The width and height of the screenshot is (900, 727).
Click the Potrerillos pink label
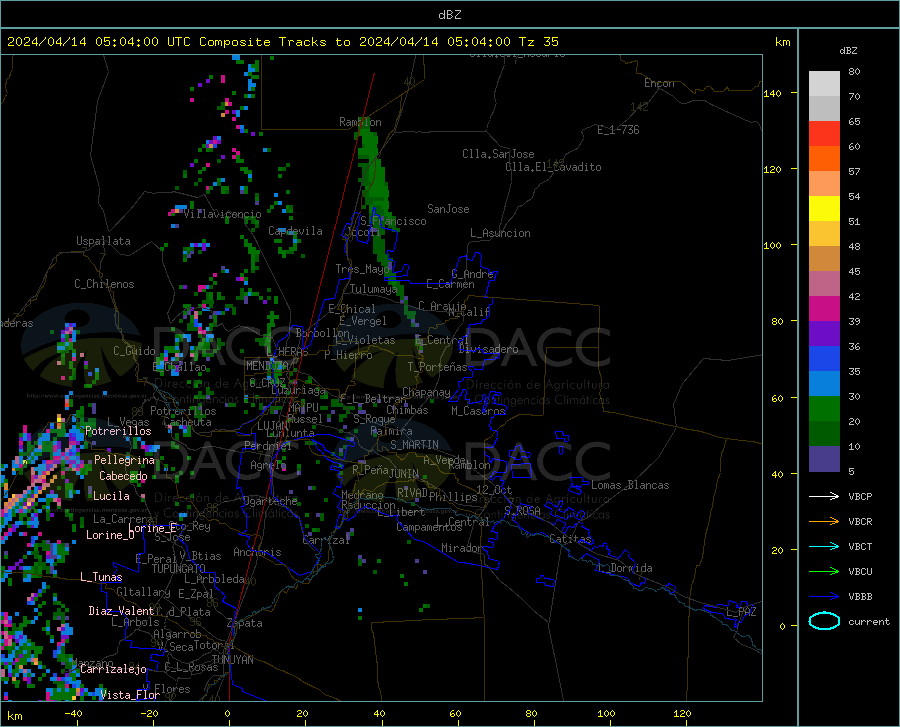pyautogui.click(x=118, y=431)
